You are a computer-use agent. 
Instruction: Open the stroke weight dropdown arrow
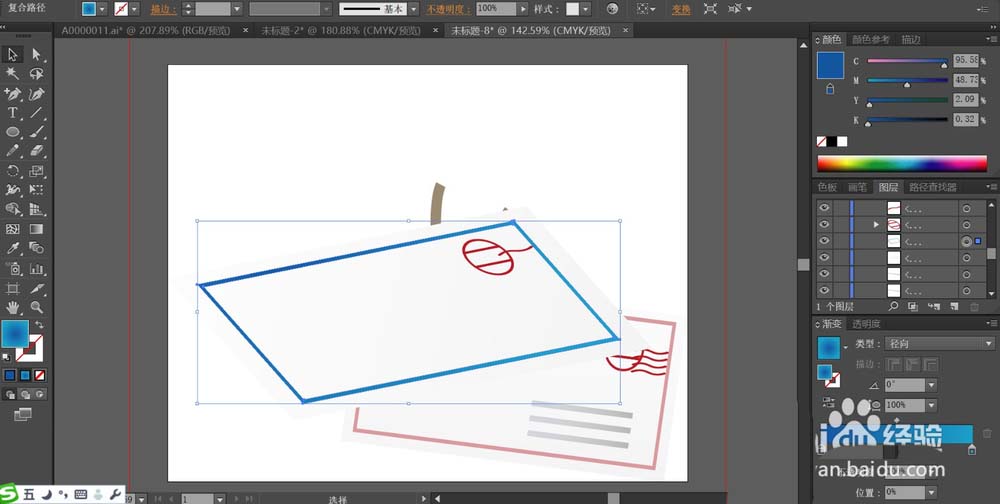237,9
